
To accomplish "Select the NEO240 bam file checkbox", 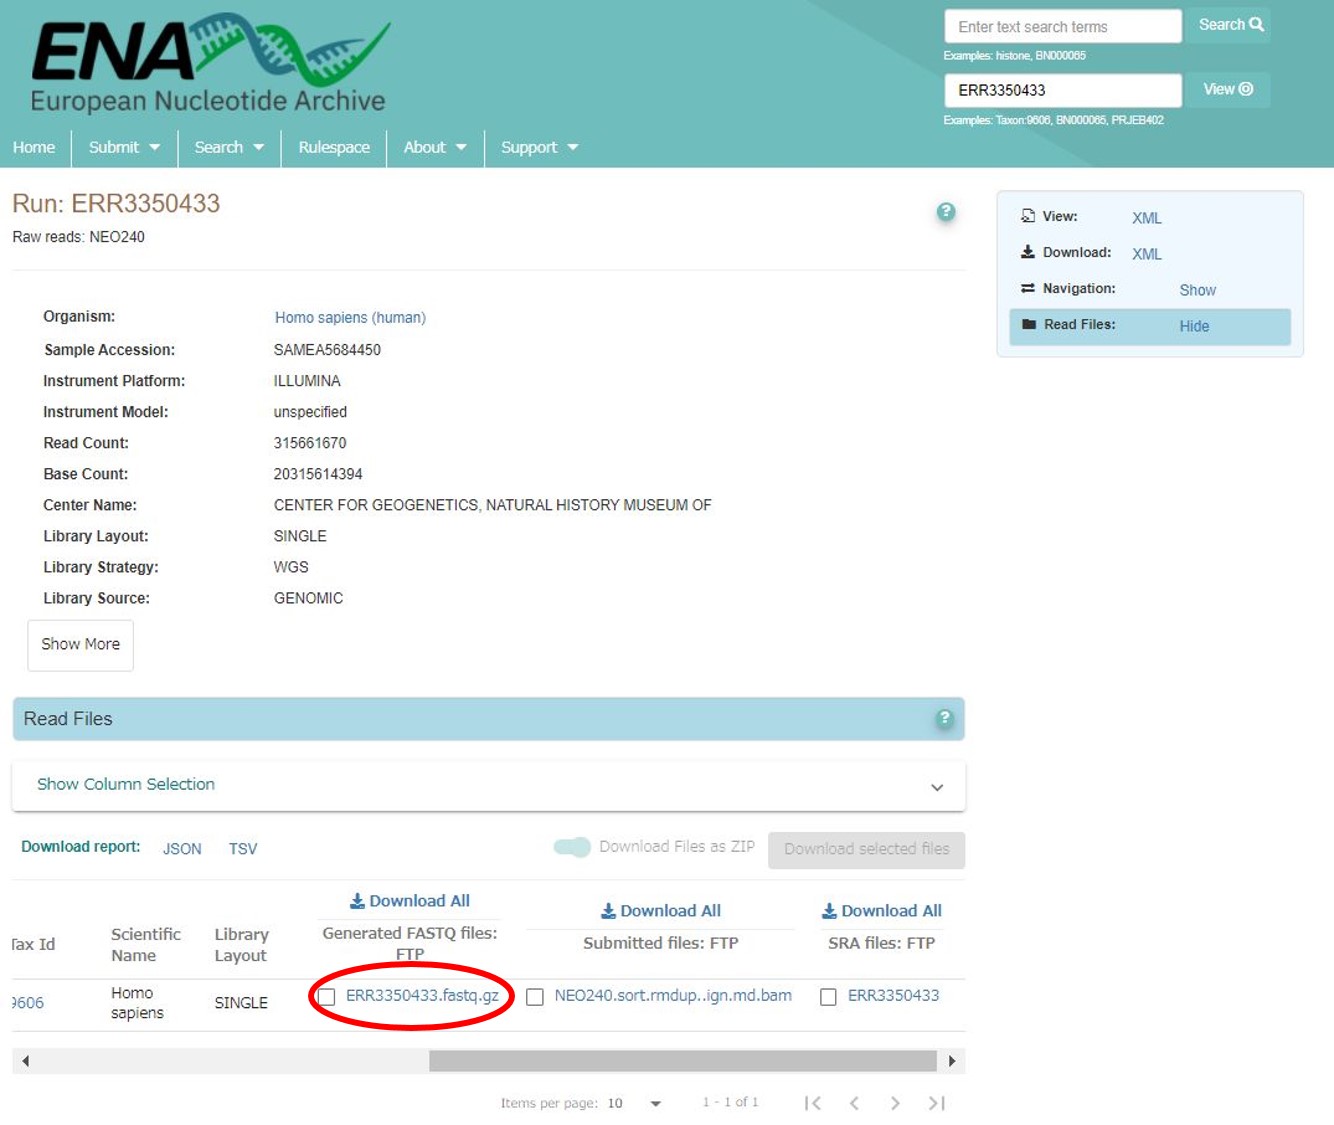I will [535, 997].
